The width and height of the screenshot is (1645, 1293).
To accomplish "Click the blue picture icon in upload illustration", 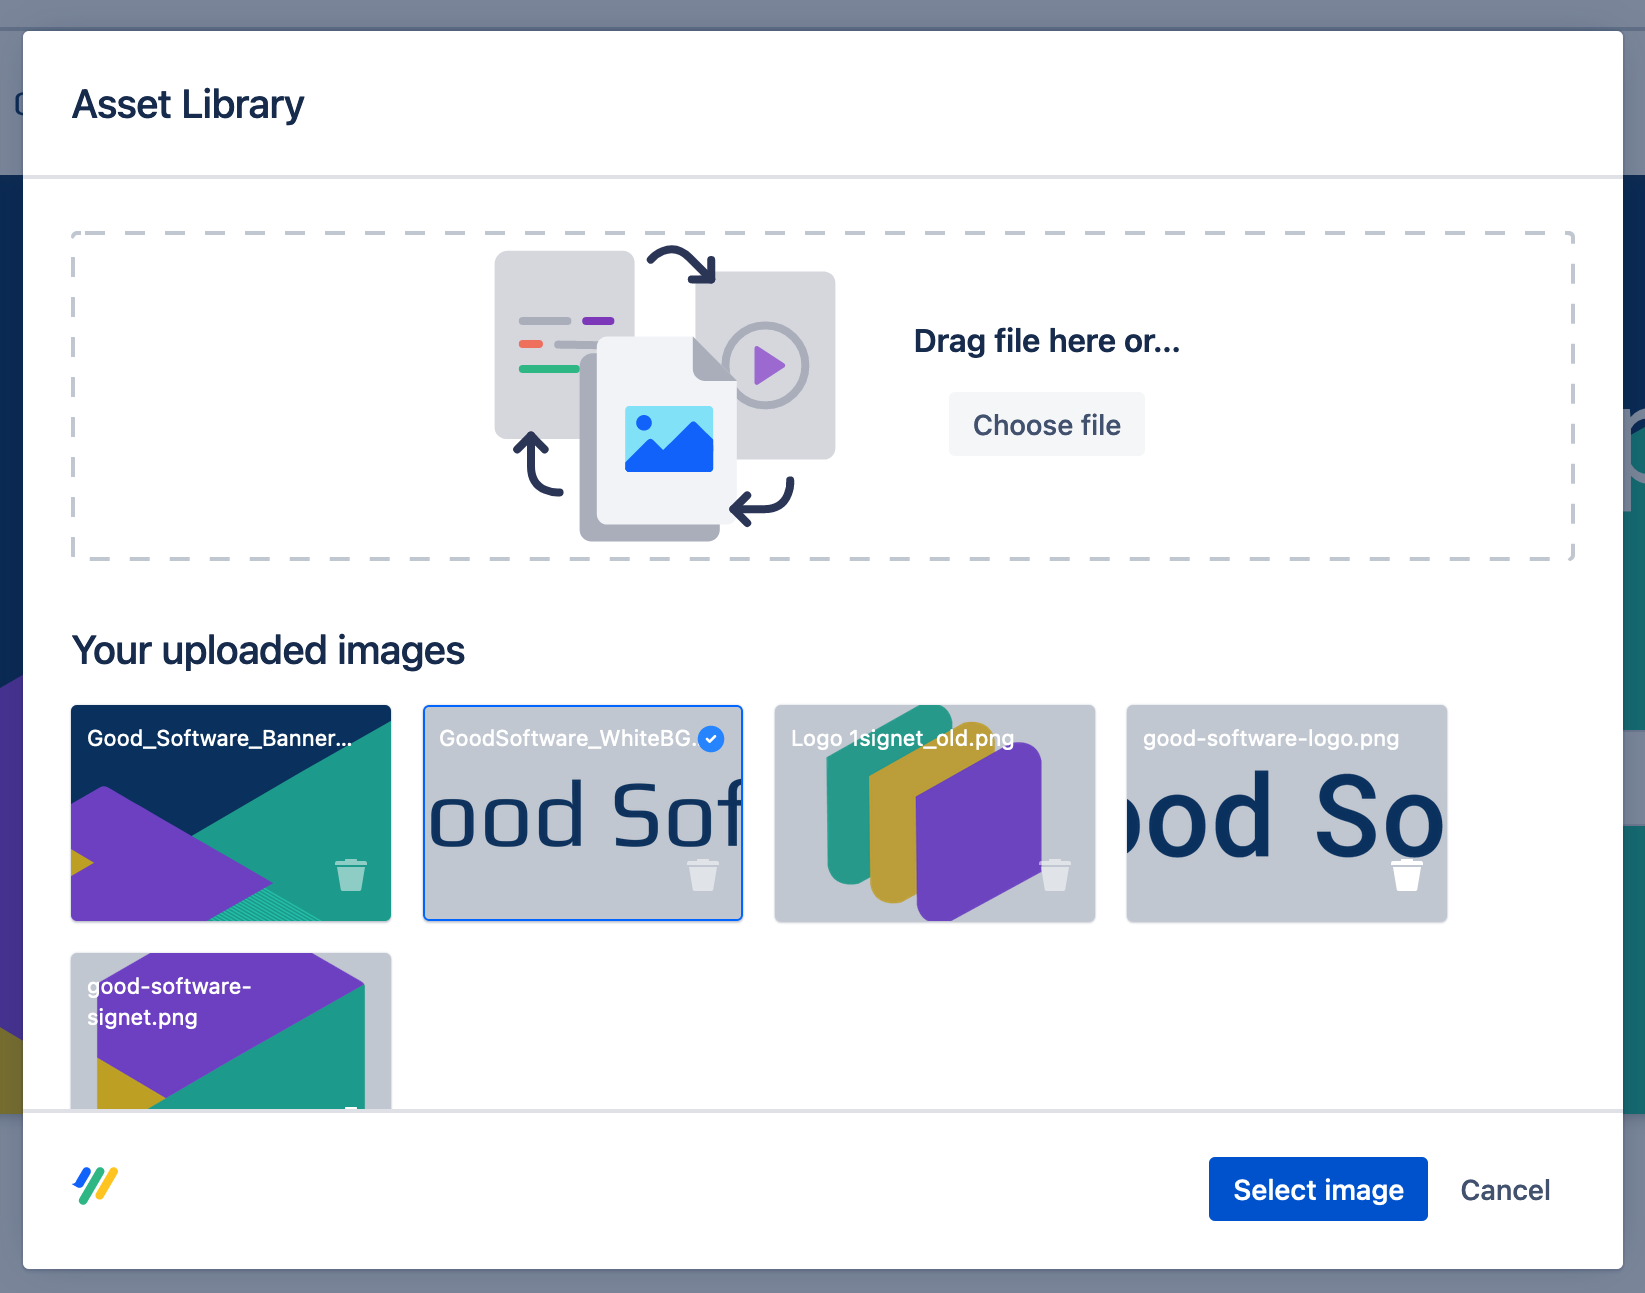I will click(x=669, y=439).
